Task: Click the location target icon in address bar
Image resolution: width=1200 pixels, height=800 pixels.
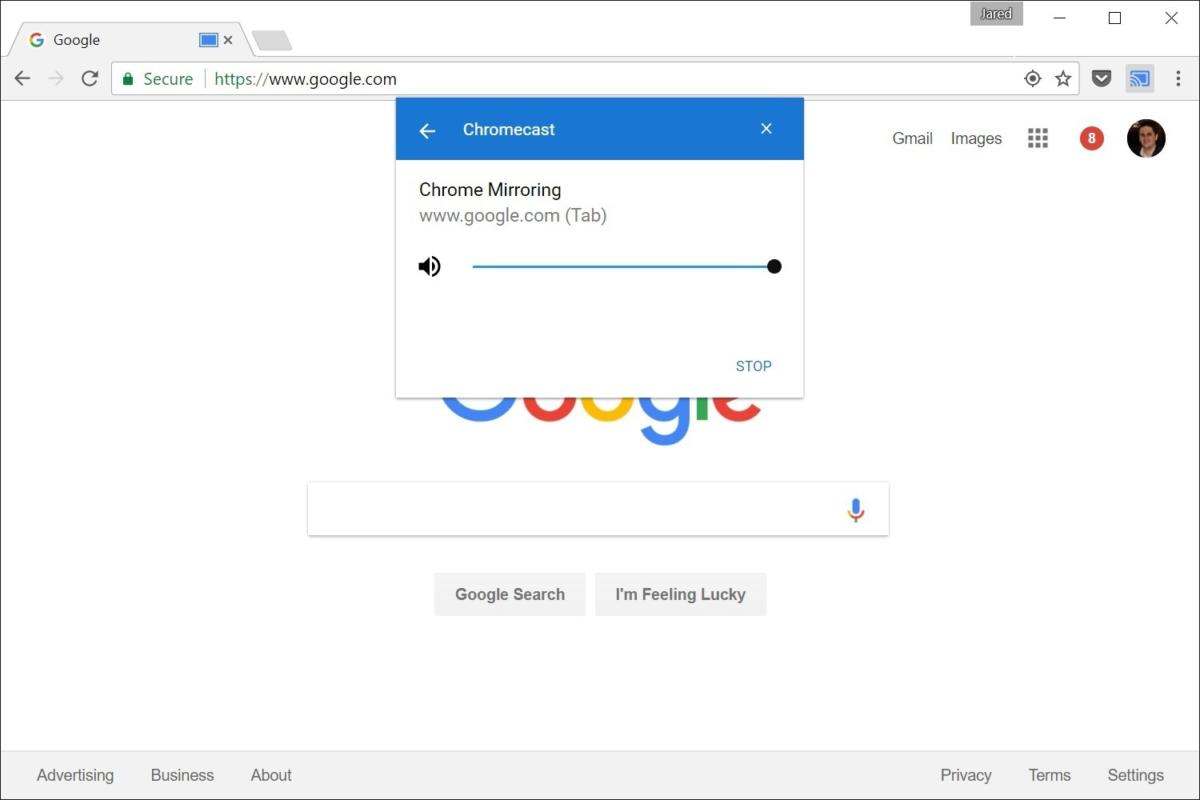Action: pyautogui.click(x=1033, y=78)
